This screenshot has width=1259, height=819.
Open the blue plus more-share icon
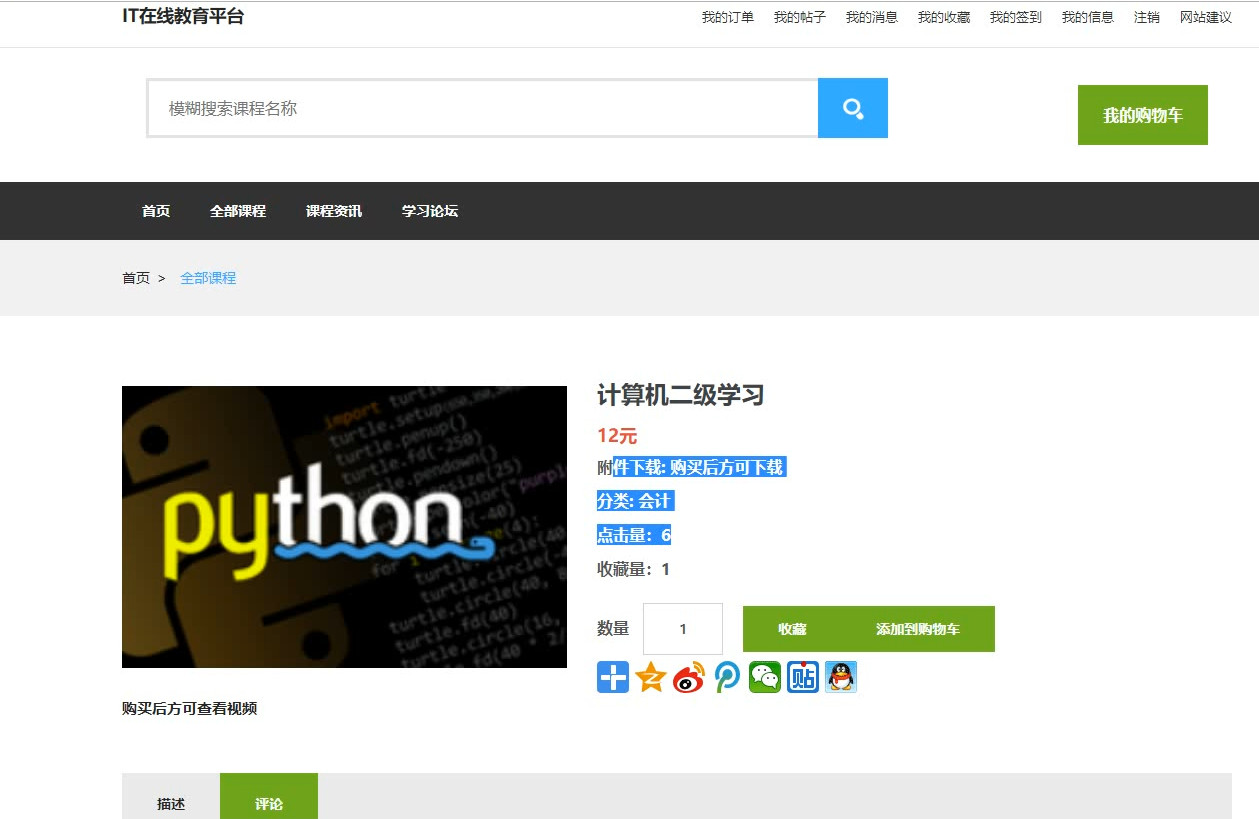613,677
